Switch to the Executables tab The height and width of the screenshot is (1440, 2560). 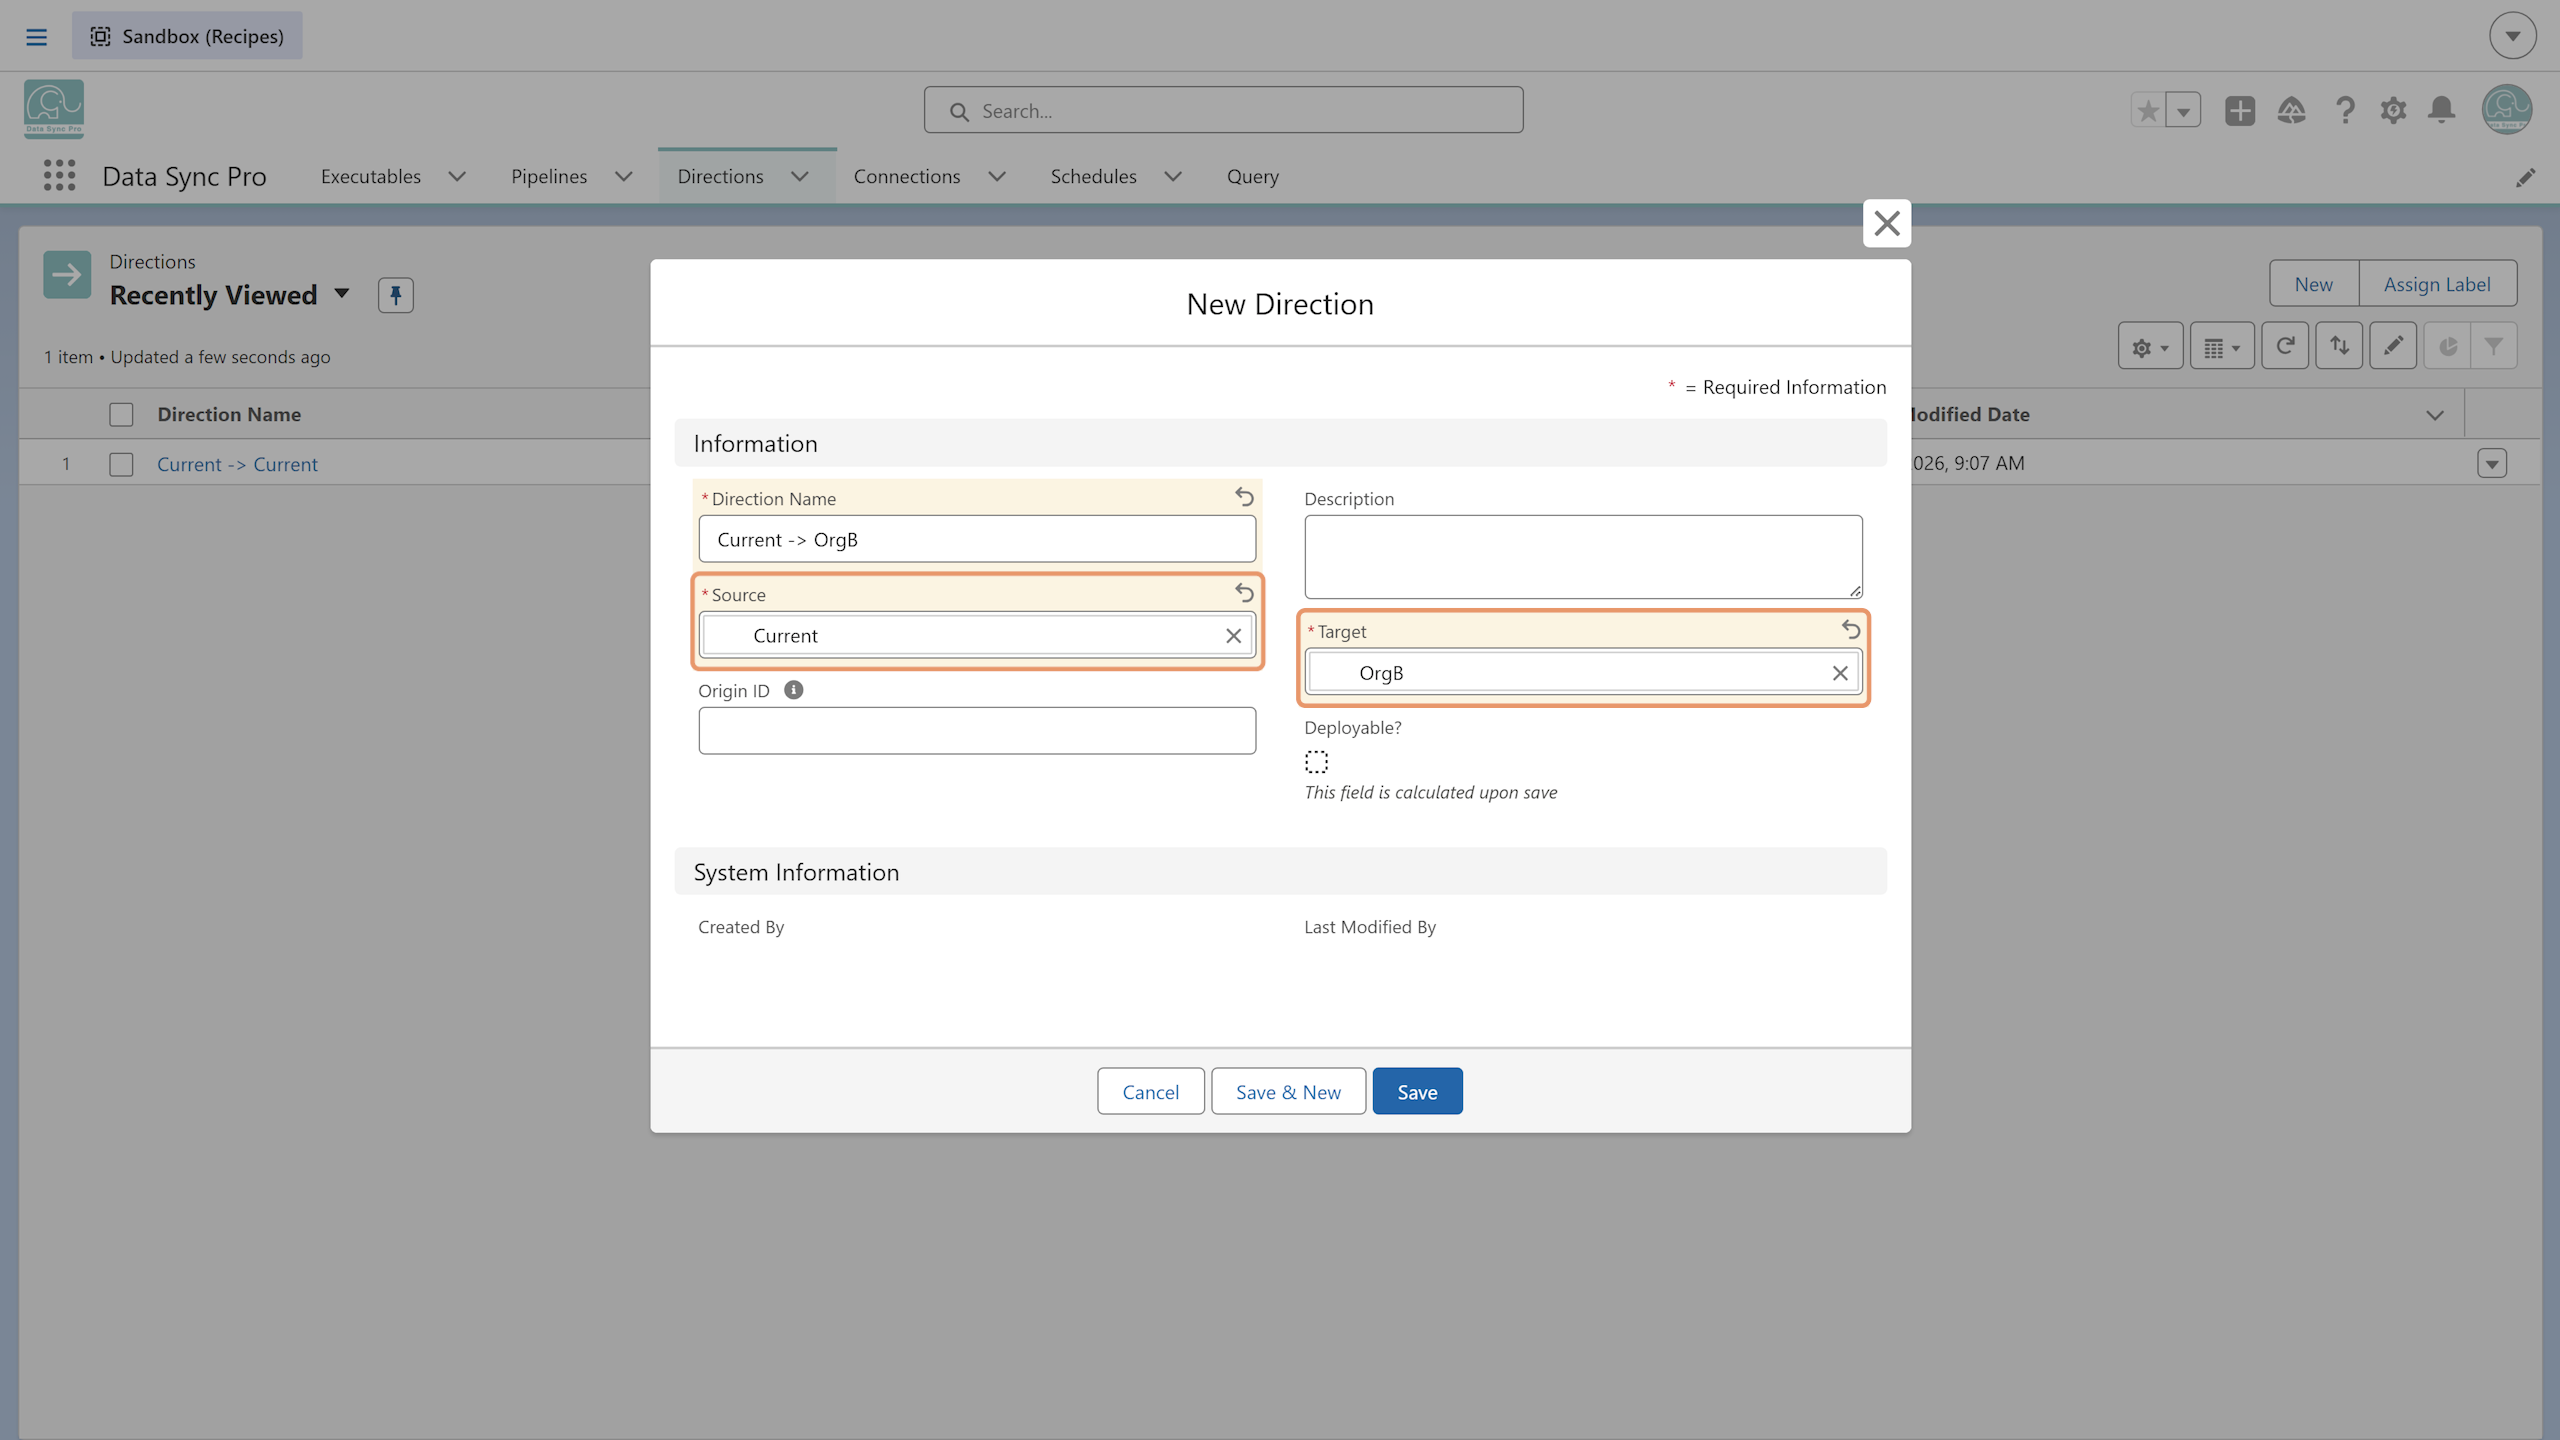pos(371,176)
